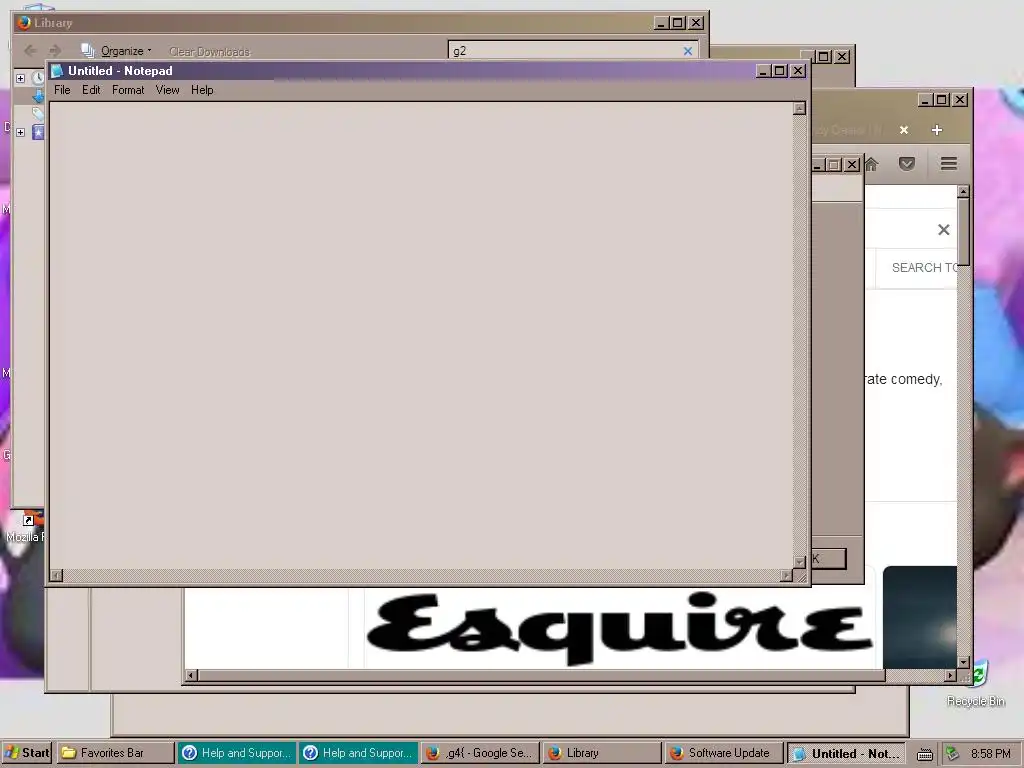Open the Firefox hamburger menu
This screenshot has height=768, width=1024.
pos(949,163)
